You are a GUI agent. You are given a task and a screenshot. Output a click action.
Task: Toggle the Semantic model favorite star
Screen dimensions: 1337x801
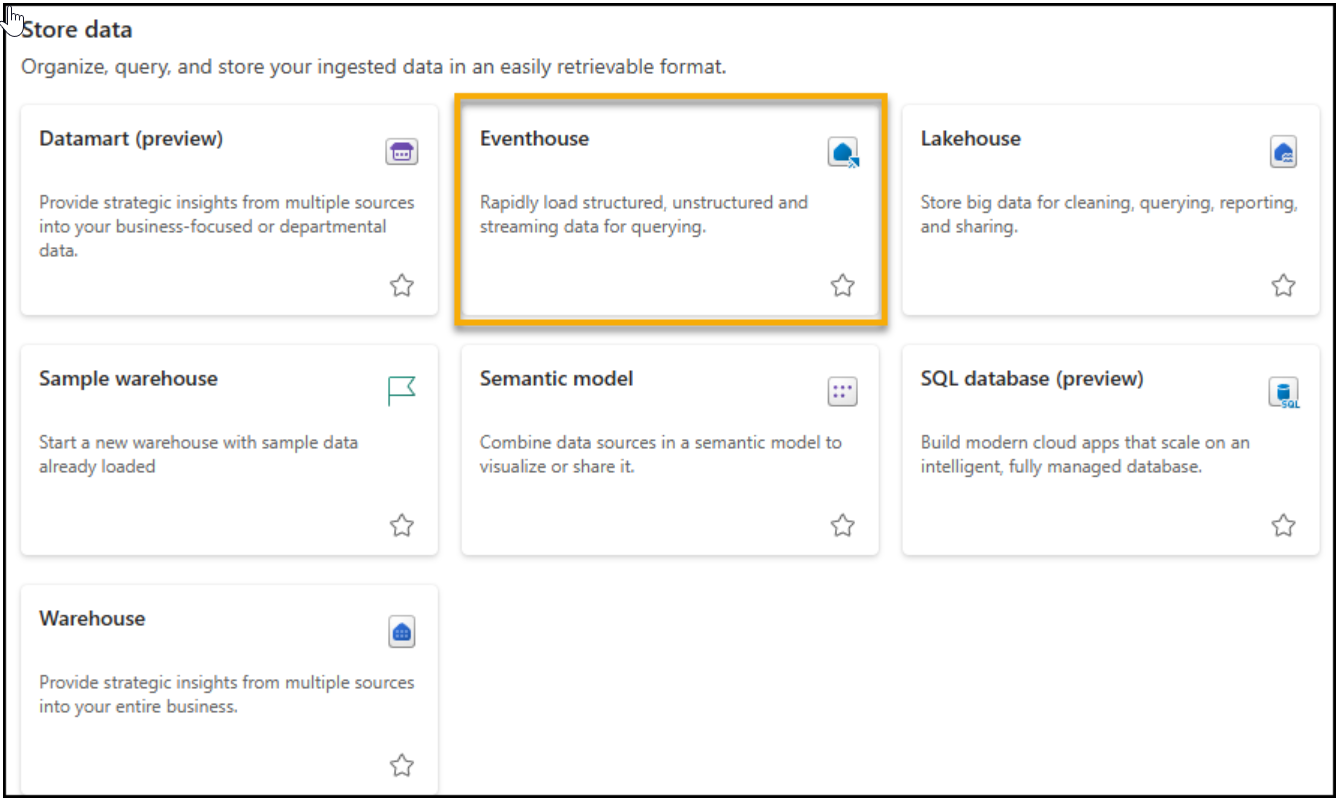[843, 525]
